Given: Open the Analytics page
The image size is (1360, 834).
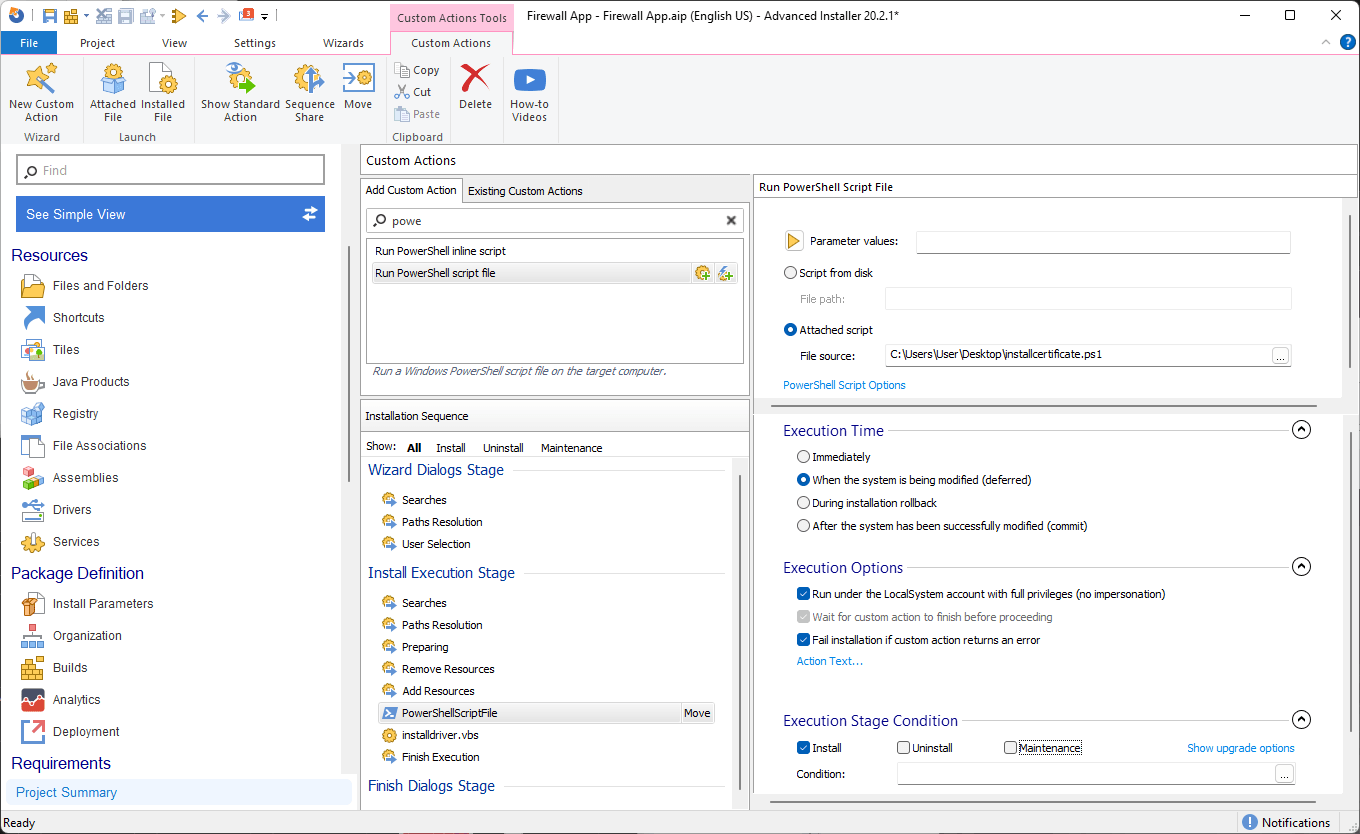Looking at the screenshot, I should (x=76, y=700).
